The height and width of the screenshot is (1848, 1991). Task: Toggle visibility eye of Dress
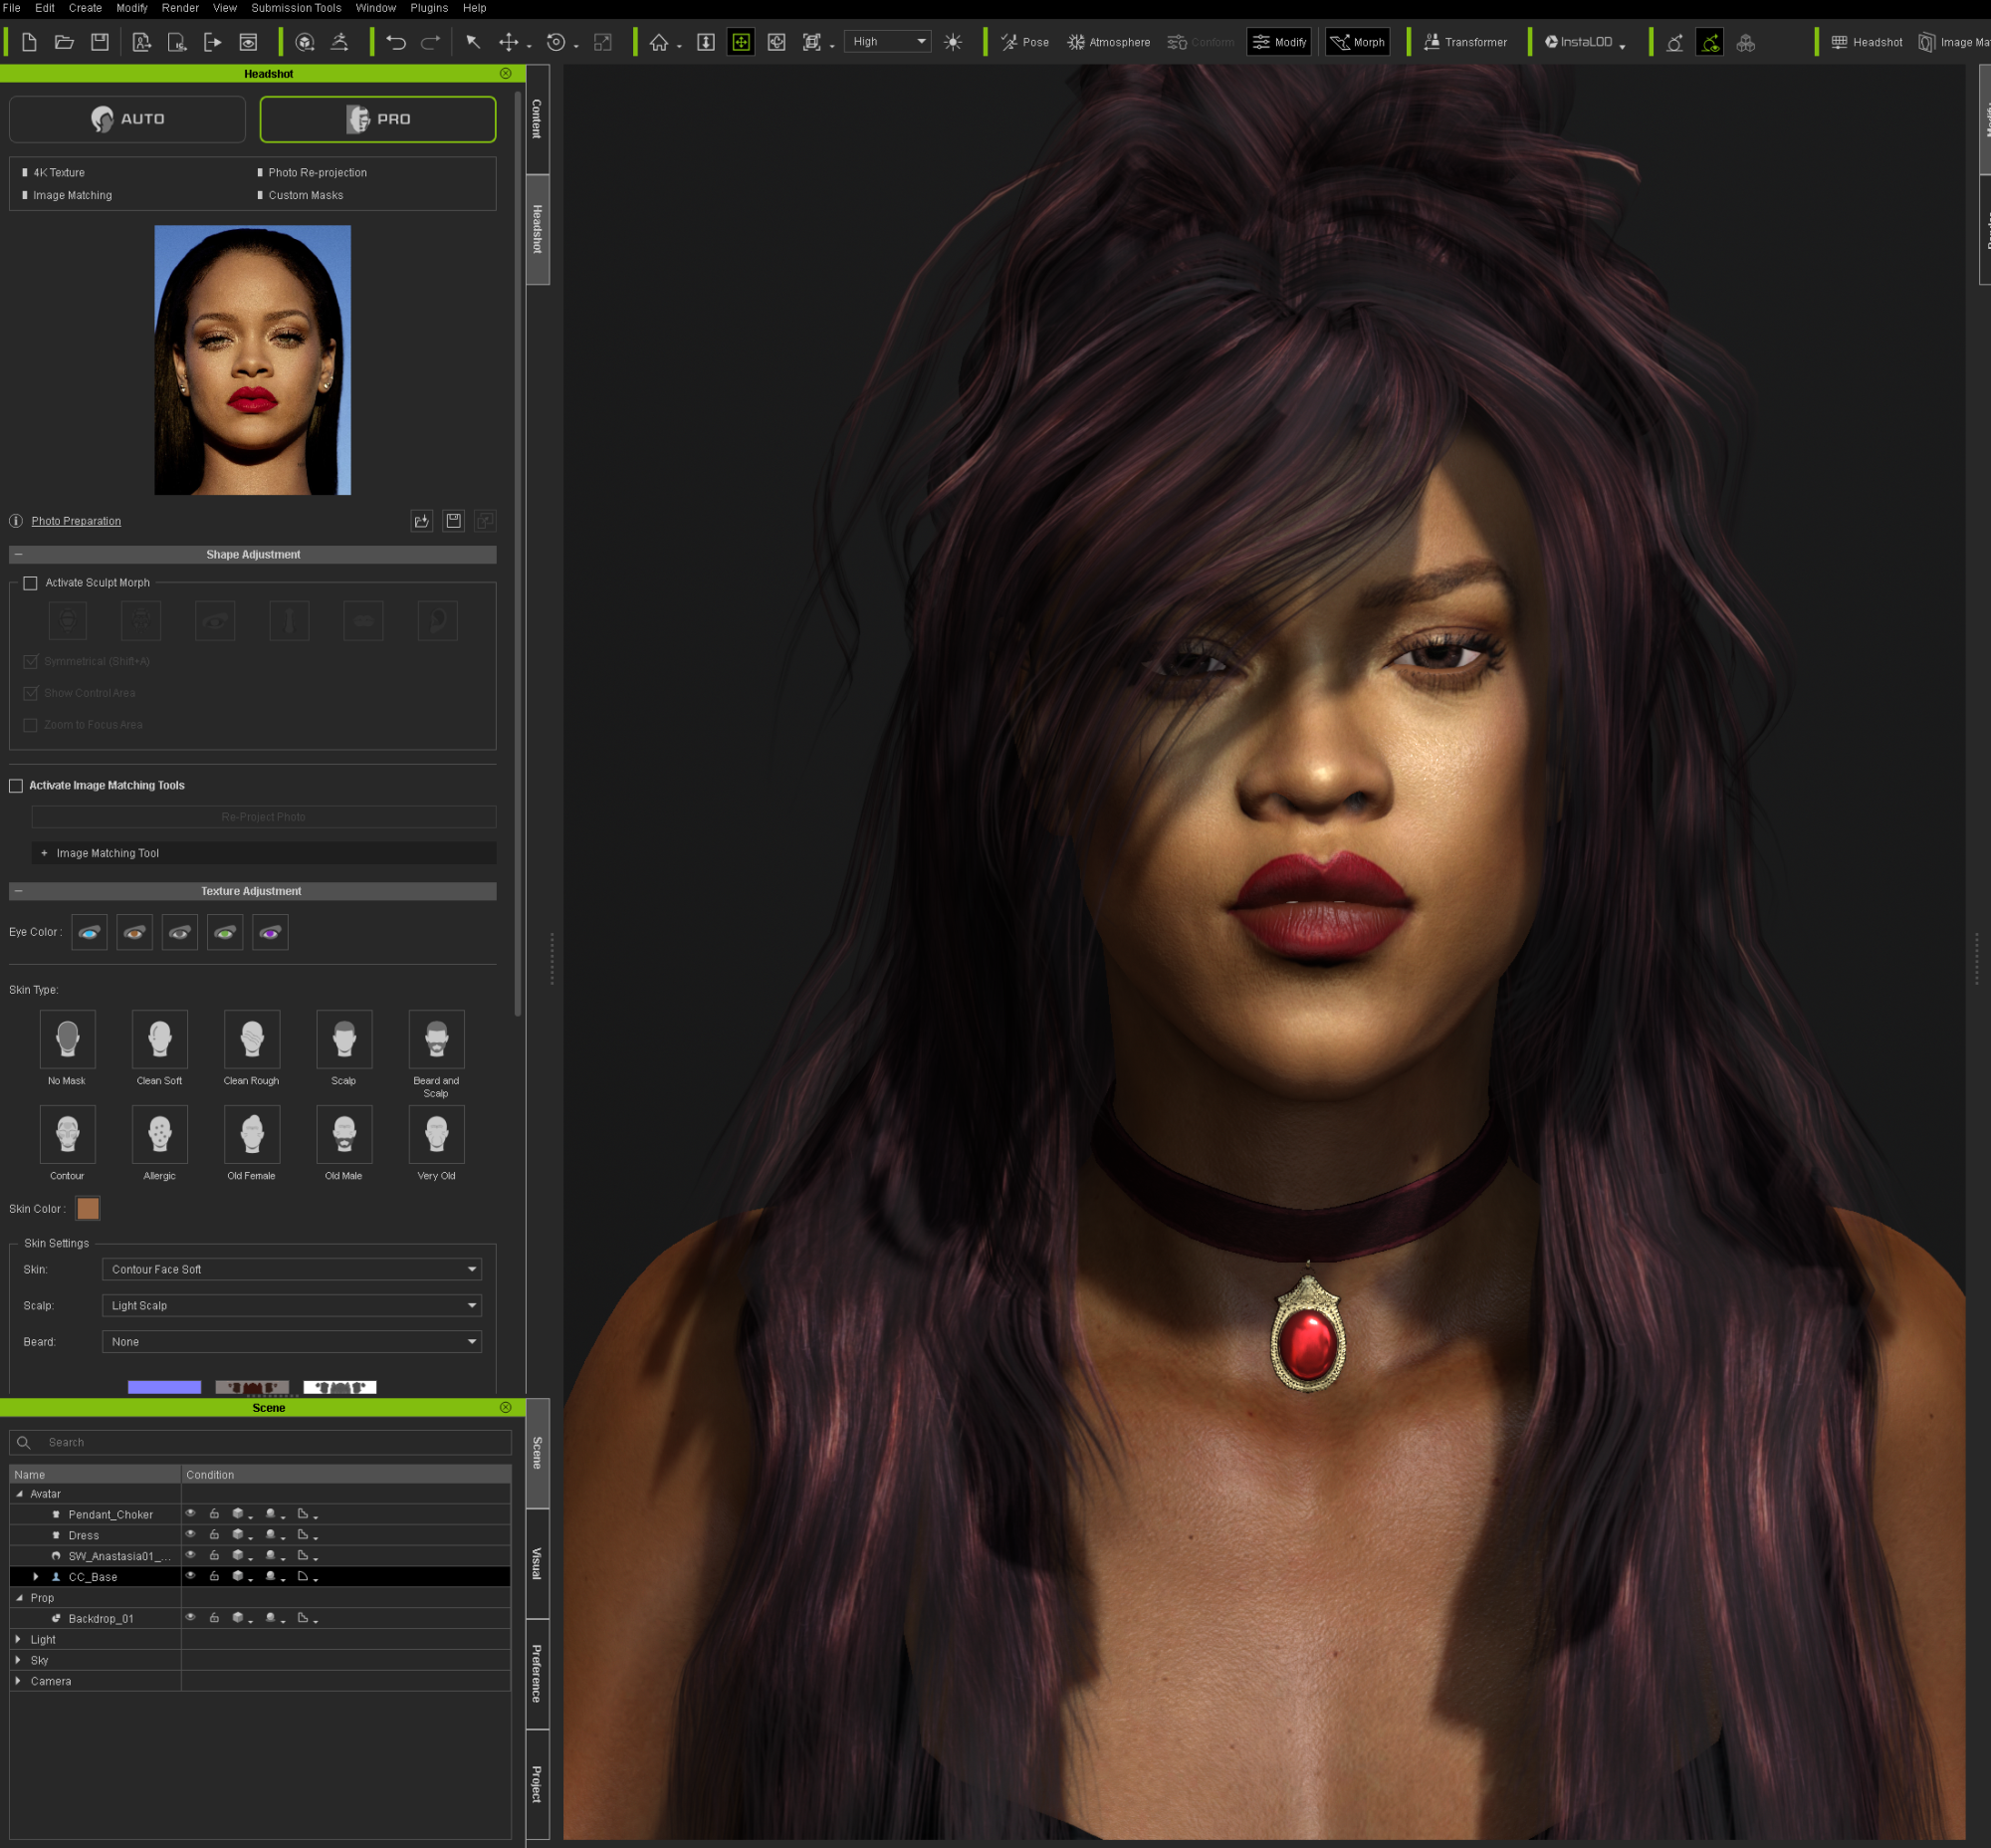coord(190,1535)
